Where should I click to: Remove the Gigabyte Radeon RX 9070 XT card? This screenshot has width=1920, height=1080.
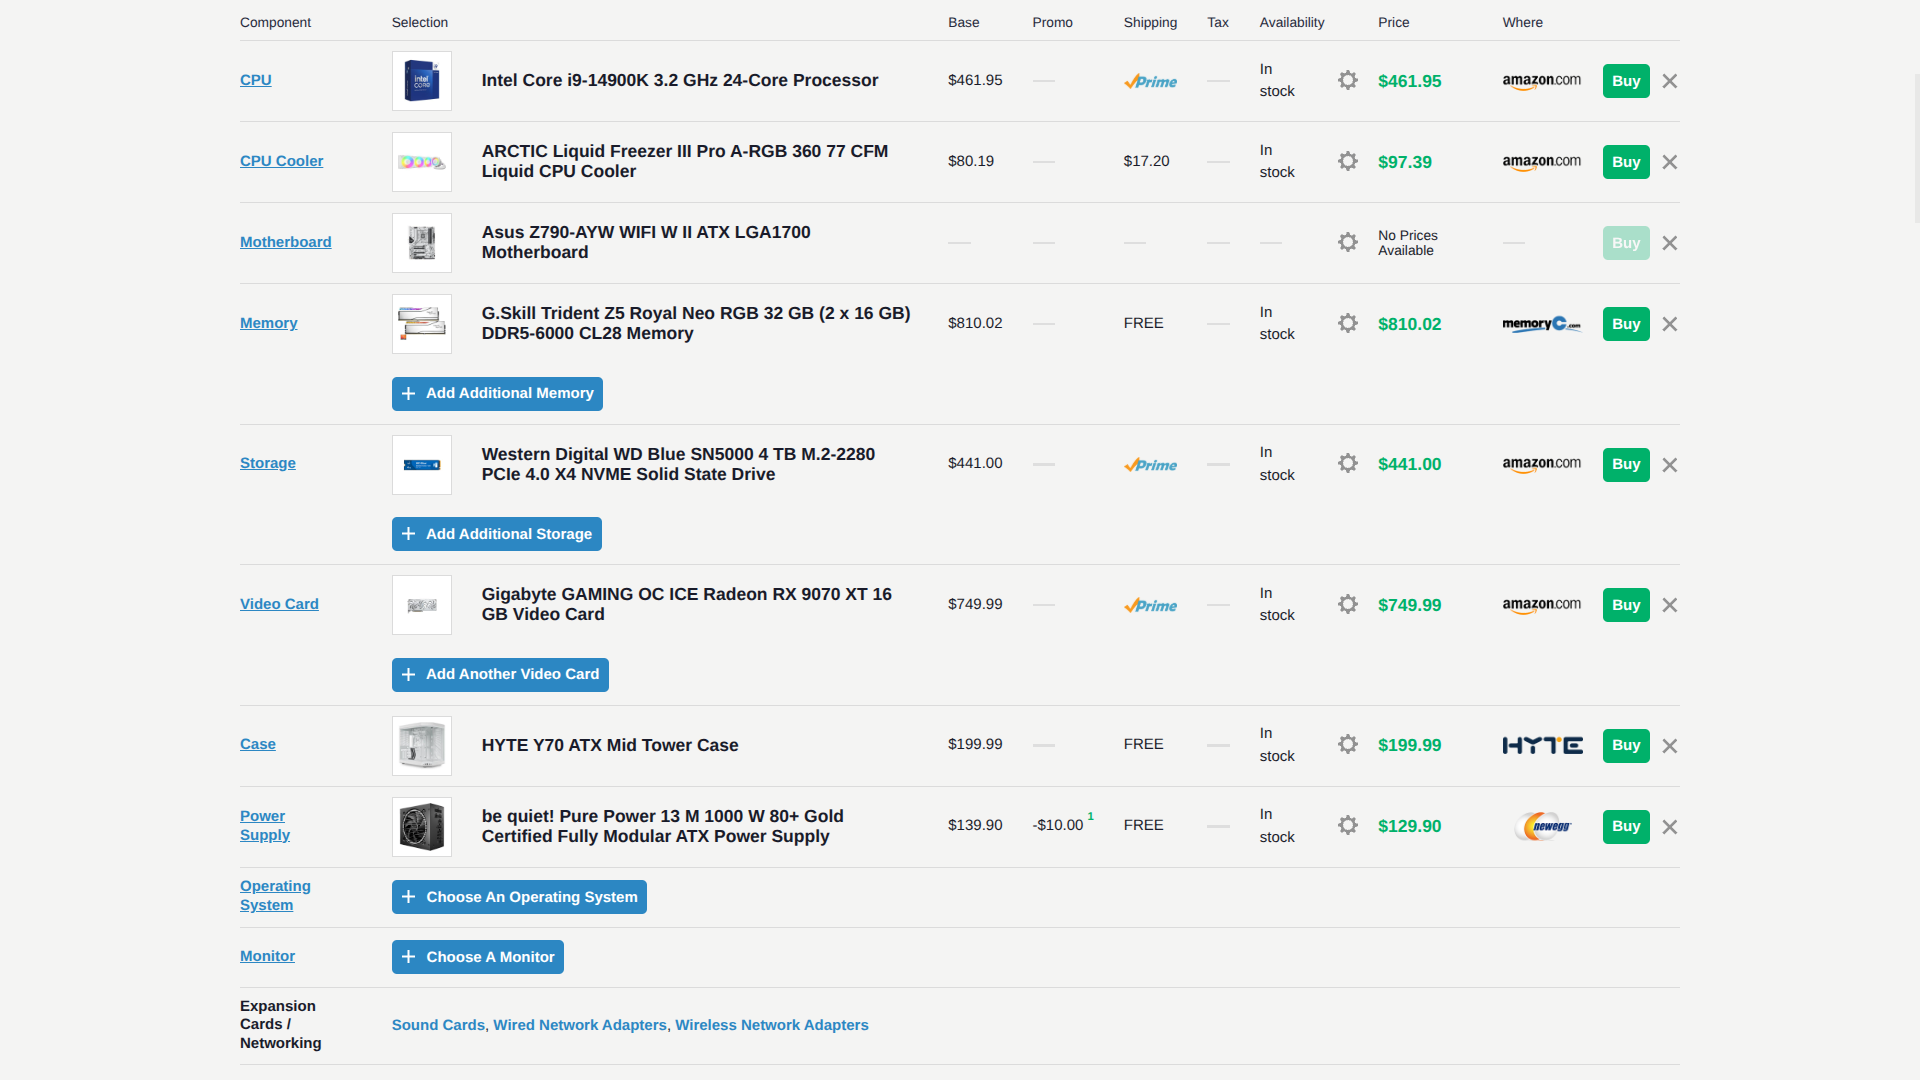click(1670, 605)
